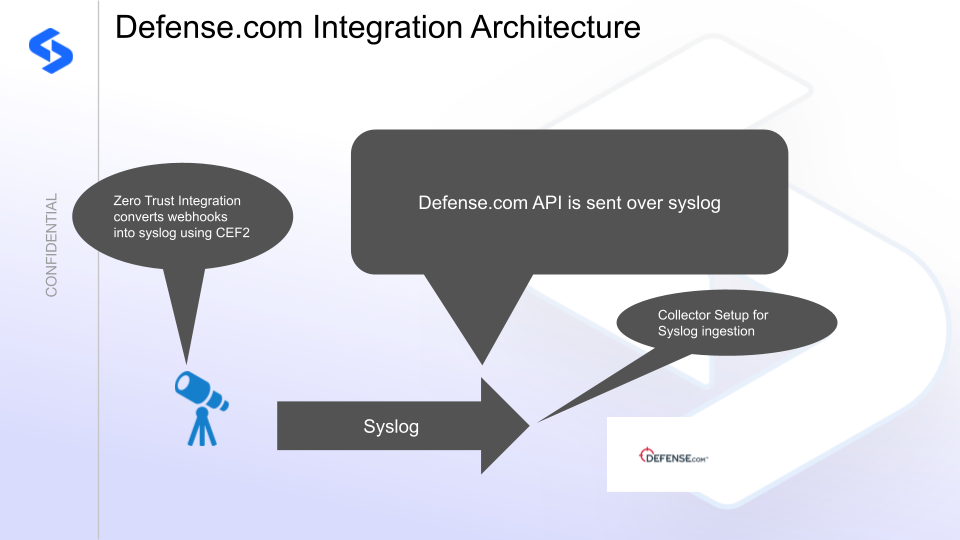Click the 'Defense.com API is sent over syslog' text
The image size is (960, 540).
click(568, 203)
